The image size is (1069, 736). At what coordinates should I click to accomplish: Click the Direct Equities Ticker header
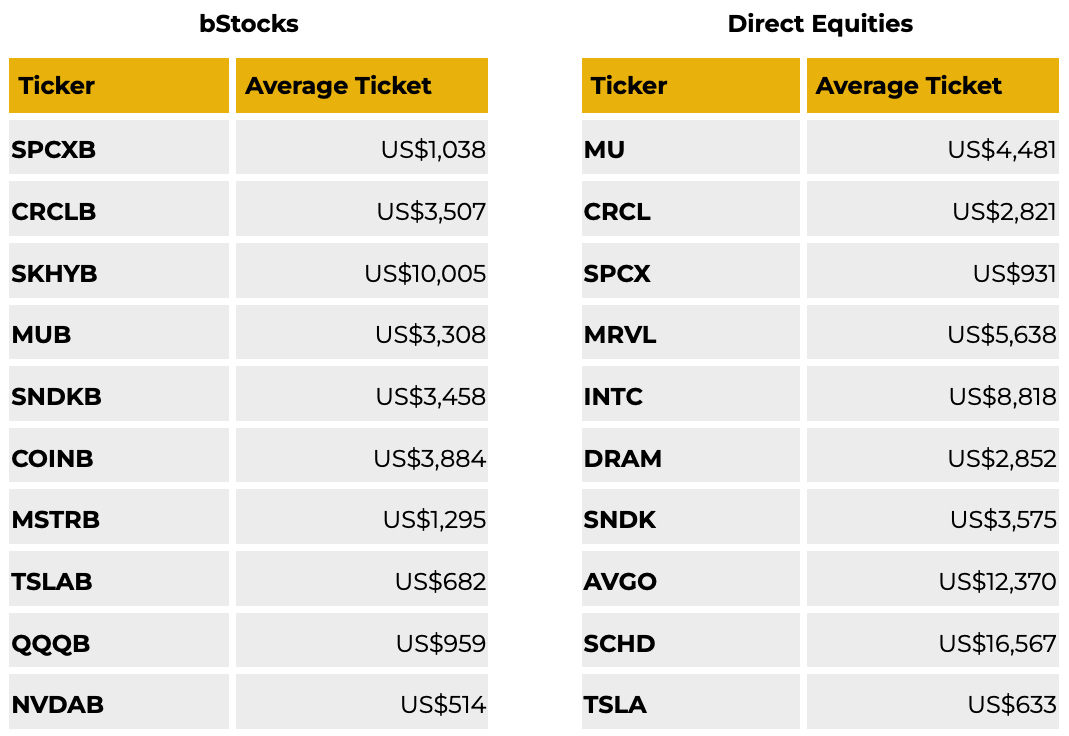[x=691, y=85]
